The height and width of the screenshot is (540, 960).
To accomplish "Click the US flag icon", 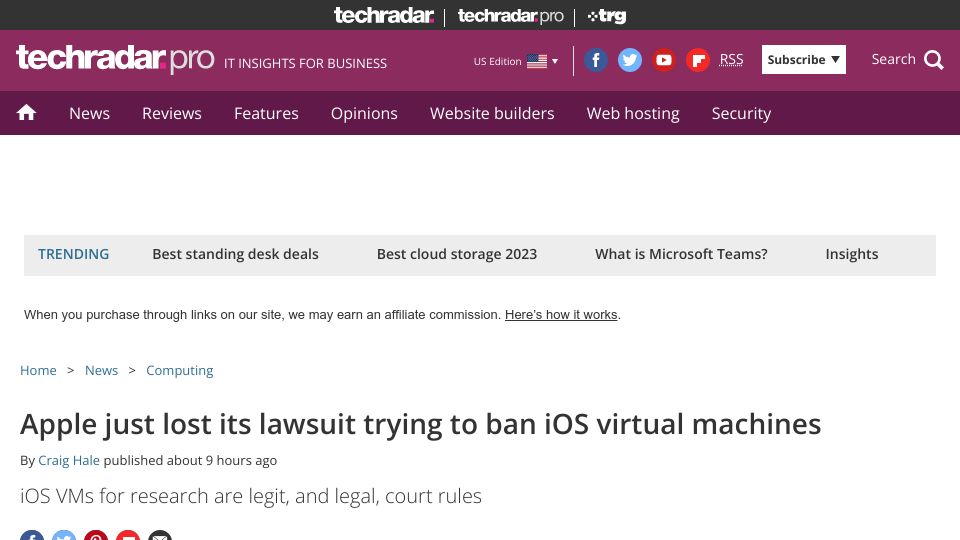I will [537, 61].
